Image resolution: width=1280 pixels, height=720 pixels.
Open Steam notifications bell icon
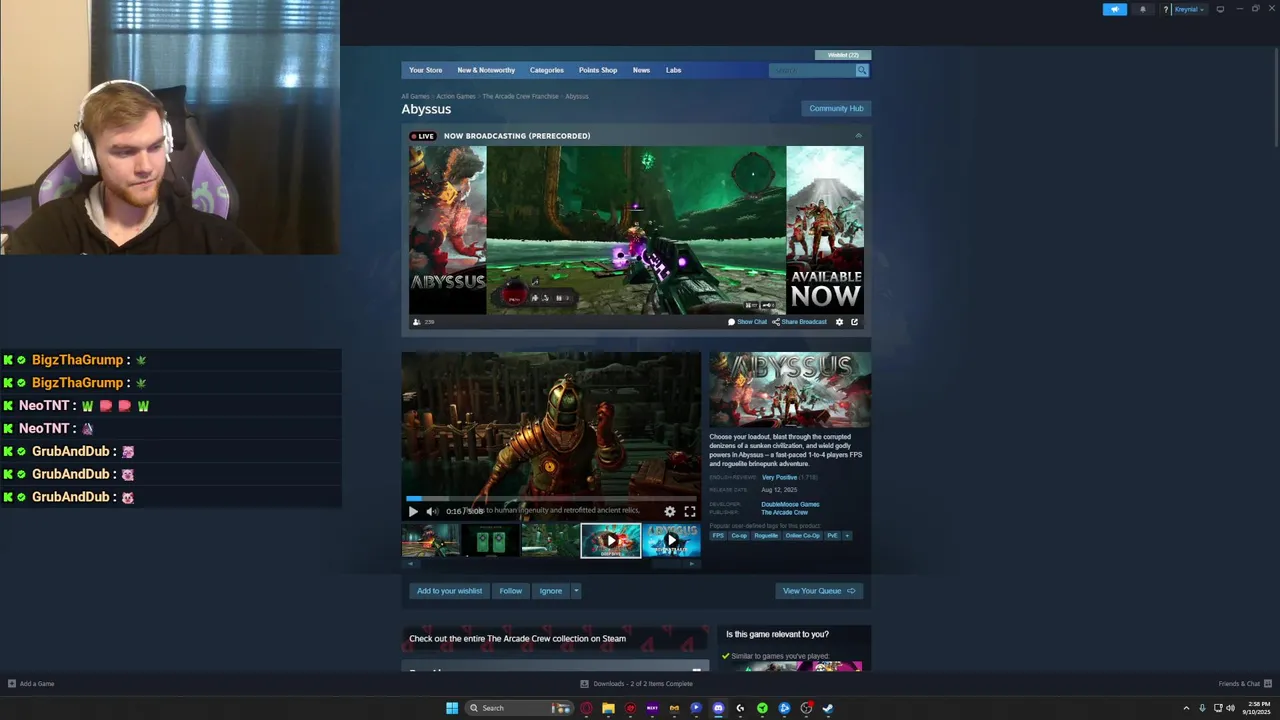click(1143, 9)
